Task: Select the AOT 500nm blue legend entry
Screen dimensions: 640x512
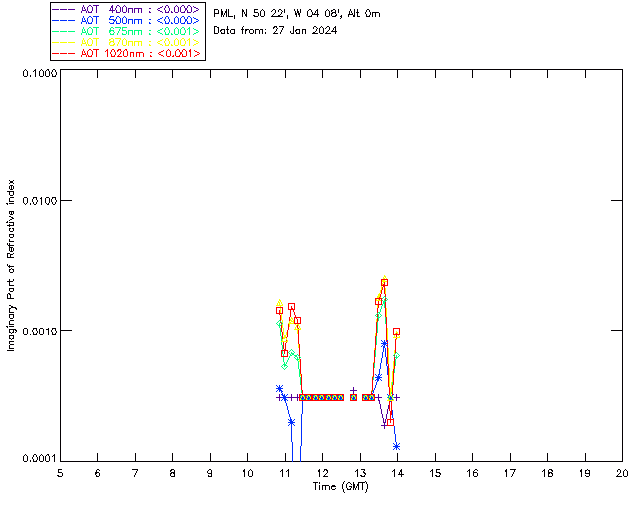Action: tap(127, 20)
